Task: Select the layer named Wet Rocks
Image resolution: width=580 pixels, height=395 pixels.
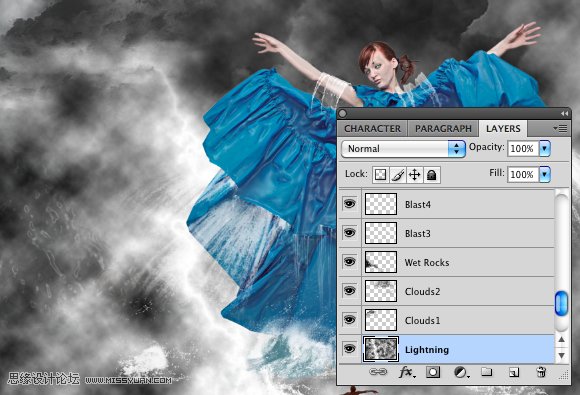Action: tap(427, 263)
